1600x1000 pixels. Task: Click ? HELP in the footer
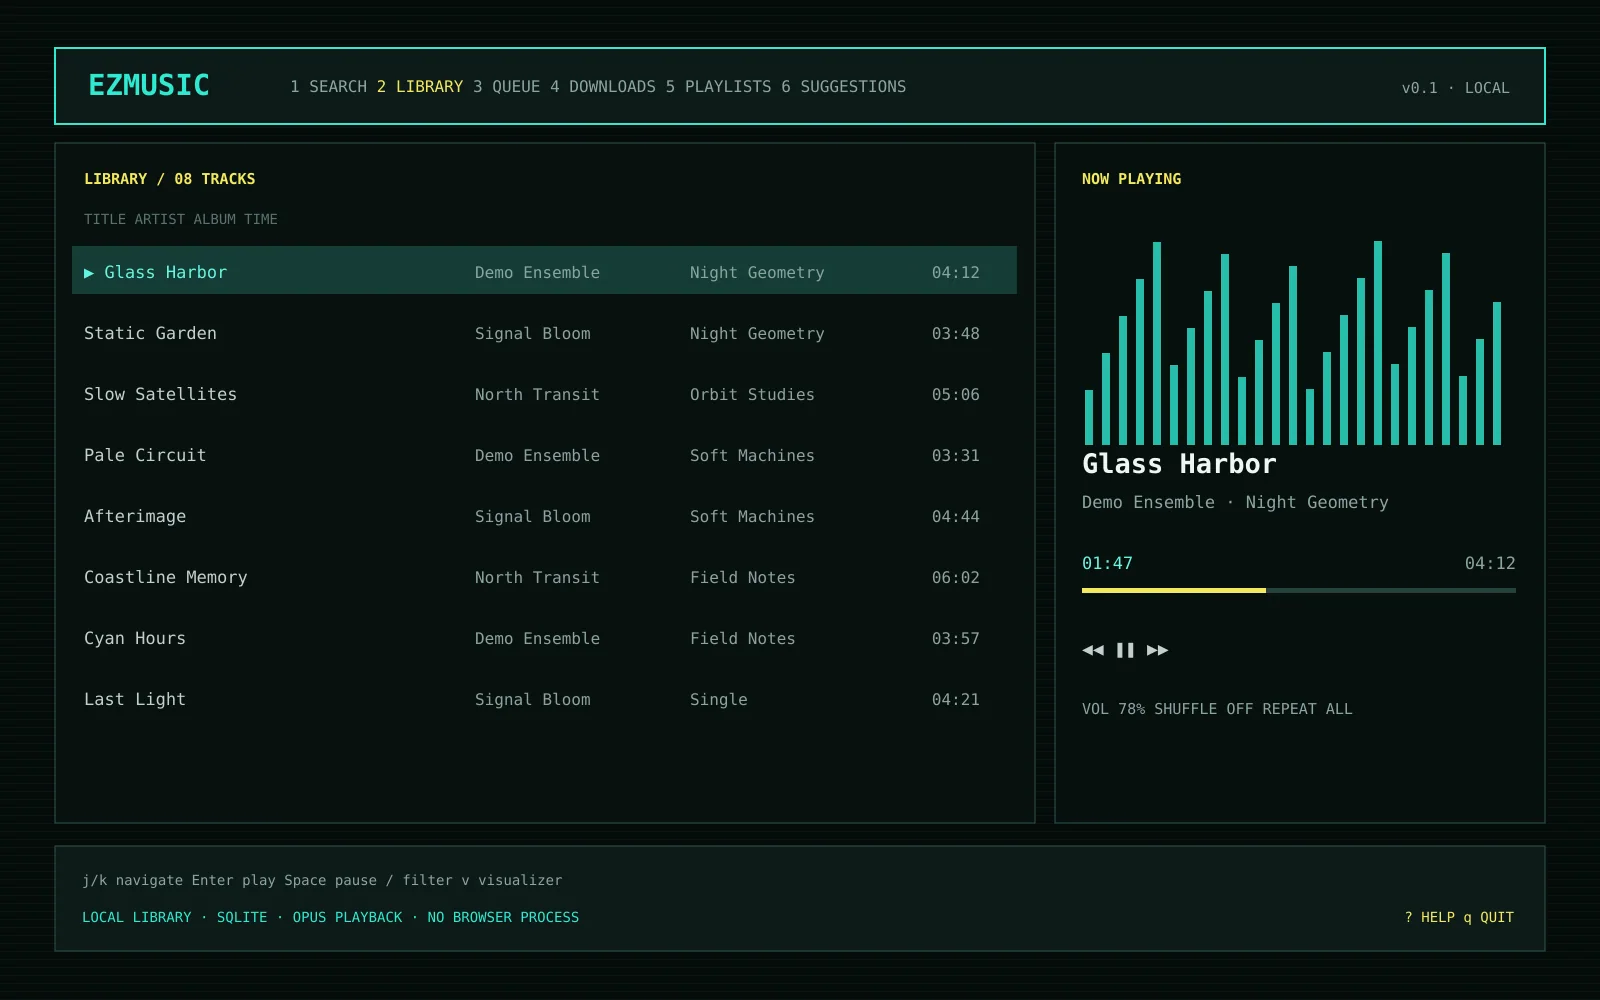1430,917
